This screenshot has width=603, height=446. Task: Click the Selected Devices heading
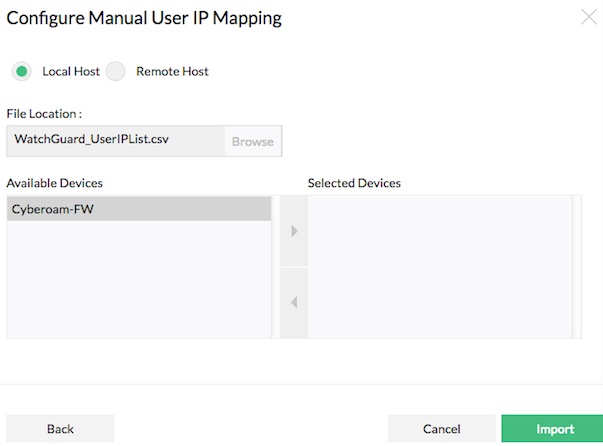354,183
